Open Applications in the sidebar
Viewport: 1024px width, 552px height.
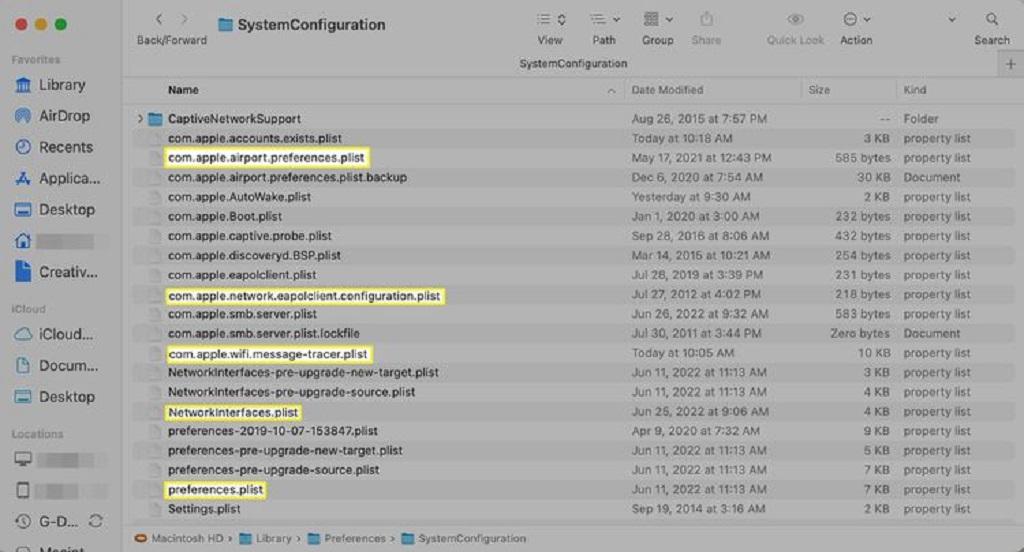tap(57, 178)
